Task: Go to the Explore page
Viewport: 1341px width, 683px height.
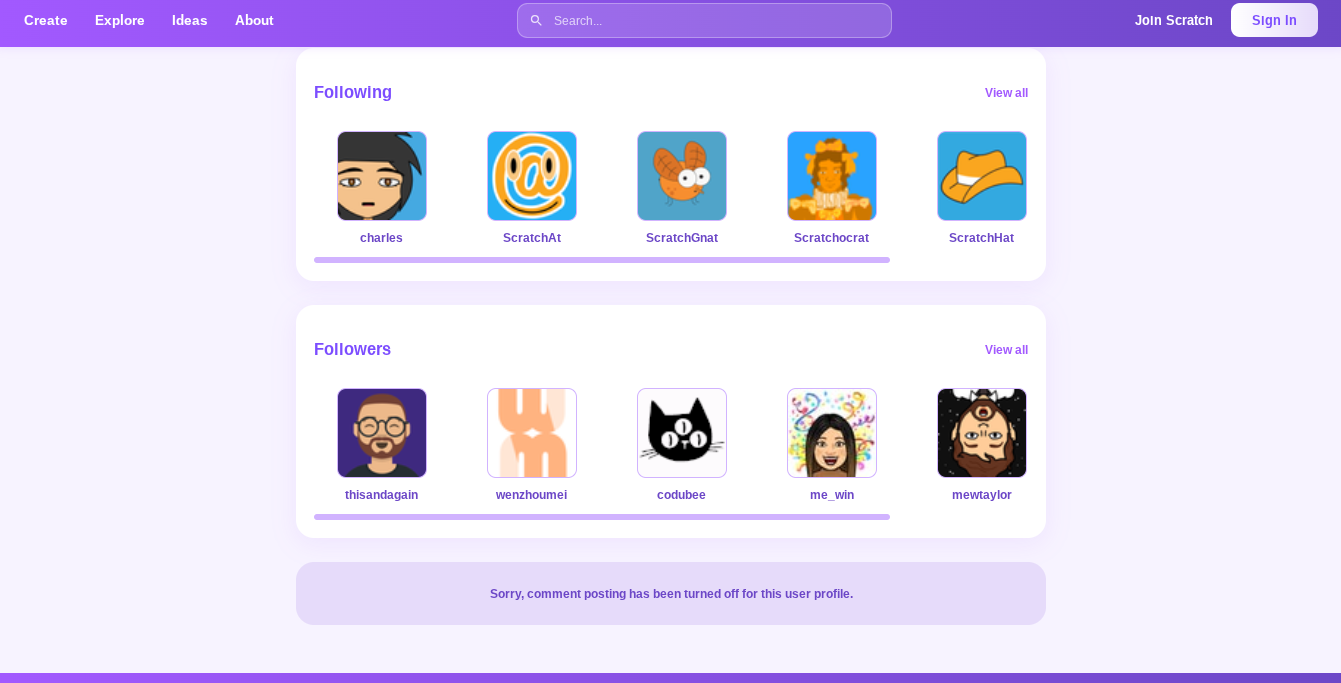Action: coord(120,20)
